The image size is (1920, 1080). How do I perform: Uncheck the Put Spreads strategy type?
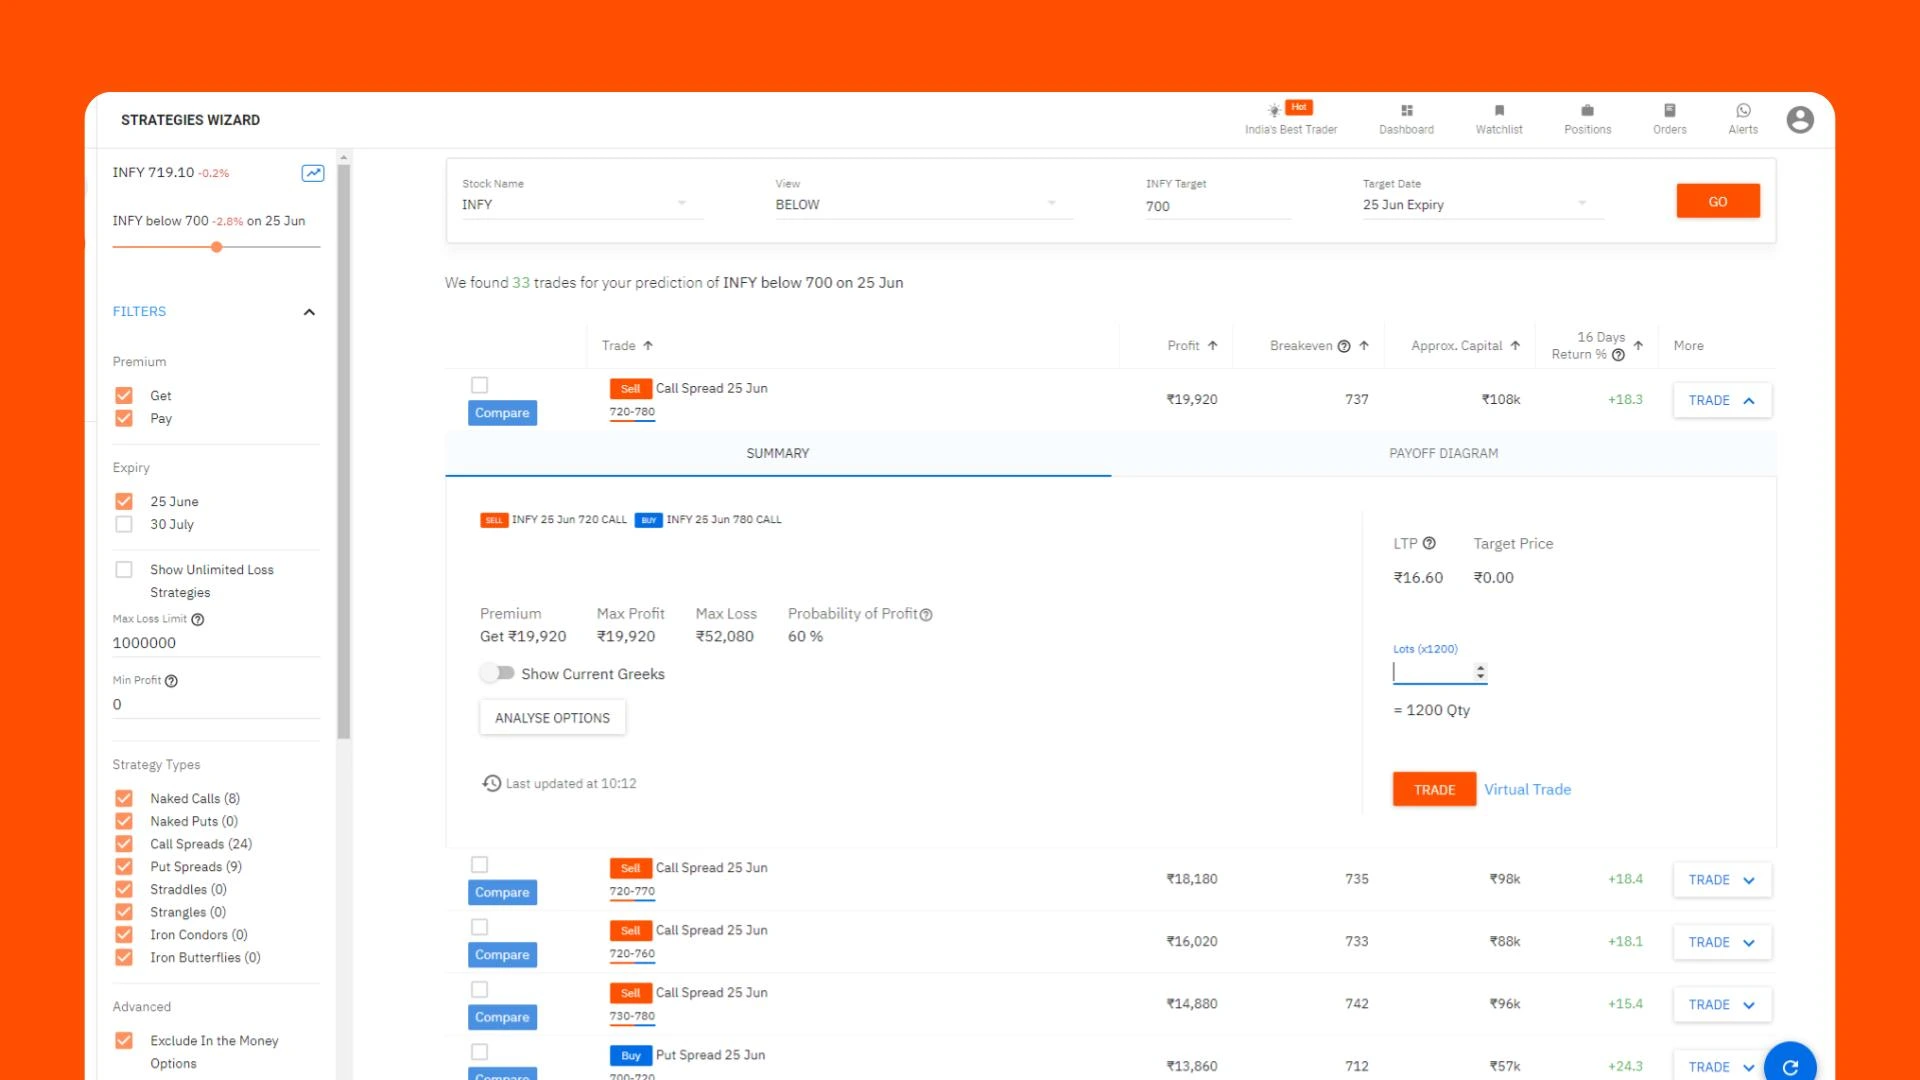coord(124,866)
